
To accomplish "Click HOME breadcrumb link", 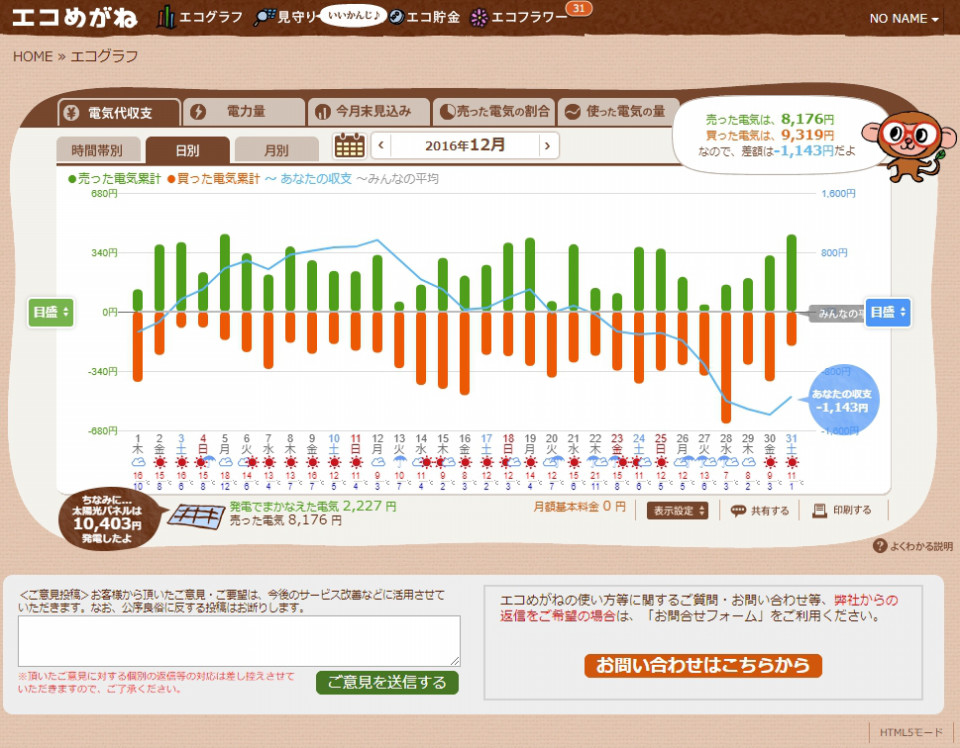I will click(33, 56).
